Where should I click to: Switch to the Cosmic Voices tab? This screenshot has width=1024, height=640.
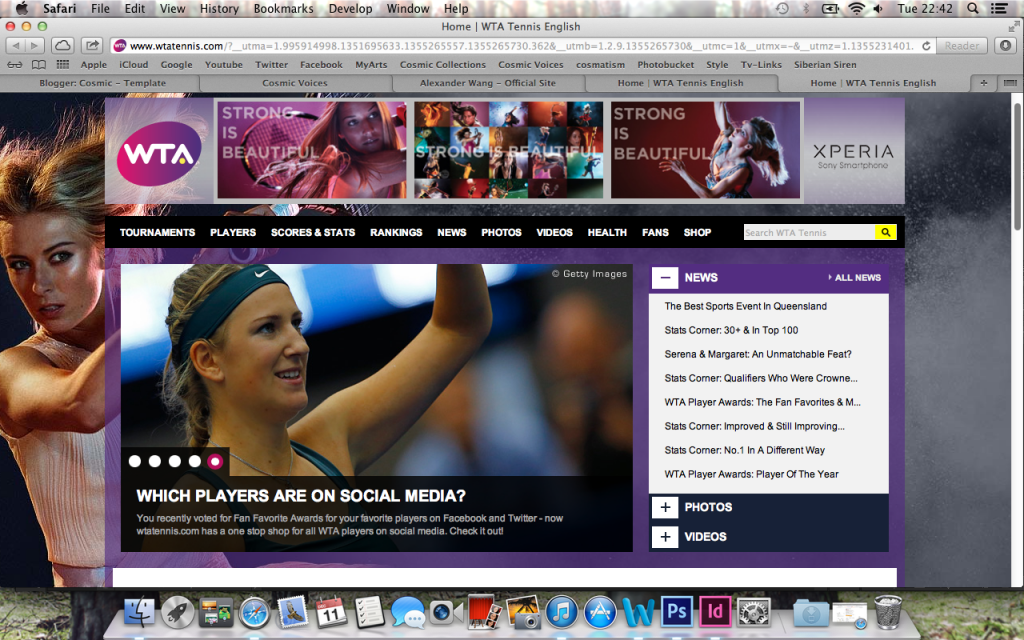coord(295,83)
